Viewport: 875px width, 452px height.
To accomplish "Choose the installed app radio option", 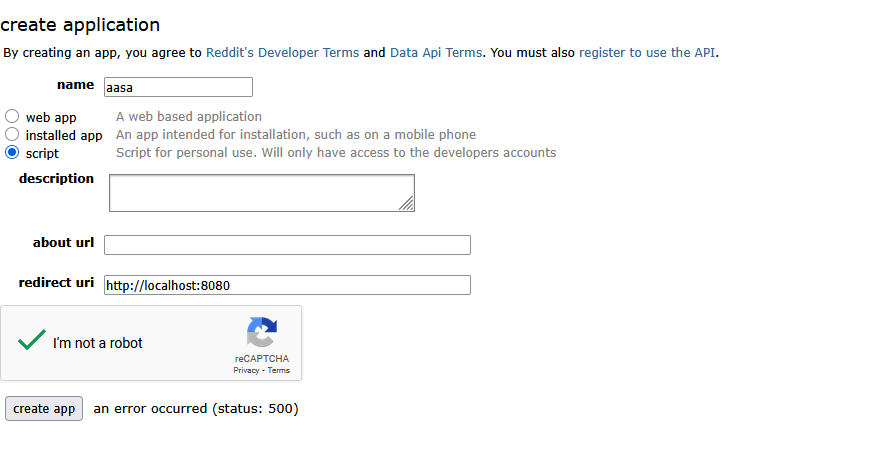I will (12, 134).
